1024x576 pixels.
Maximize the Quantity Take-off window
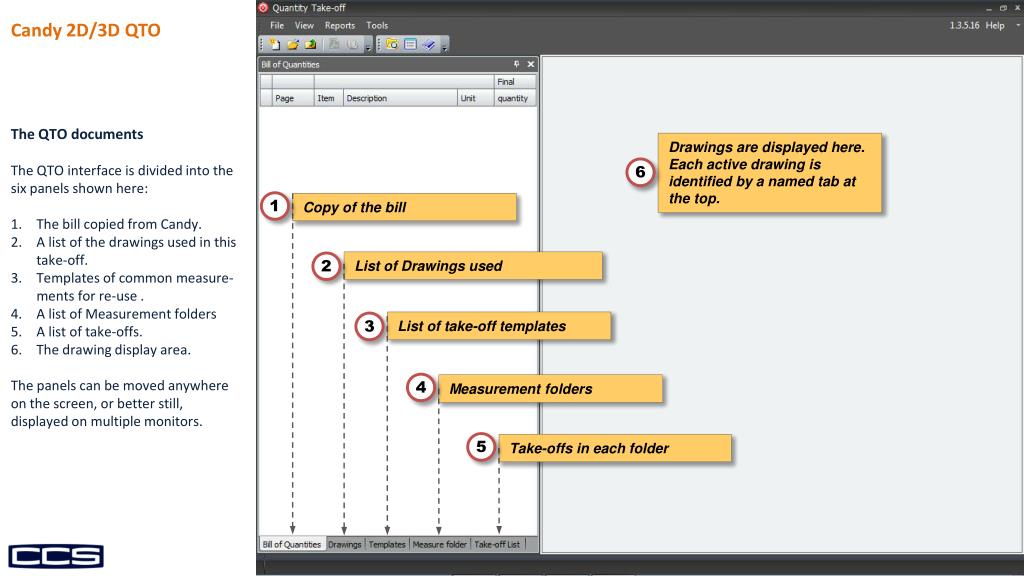click(1003, 8)
